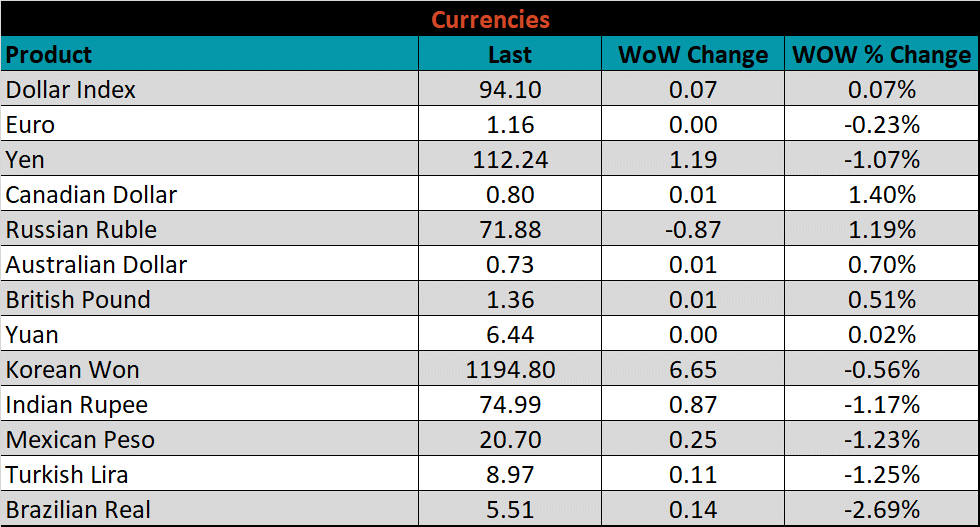Click the Turkish Lira percent change -1.25%
This screenshot has width=980, height=527.
pos(881,475)
